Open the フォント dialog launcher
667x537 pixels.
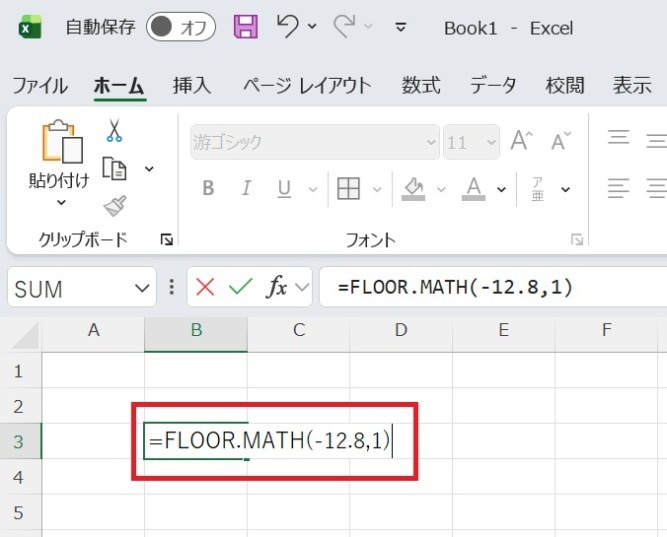[x=577, y=240]
